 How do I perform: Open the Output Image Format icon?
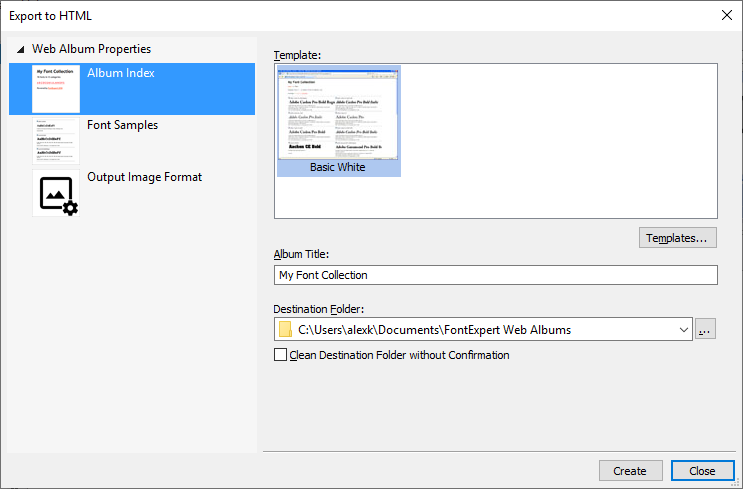[x=56, y=193]
